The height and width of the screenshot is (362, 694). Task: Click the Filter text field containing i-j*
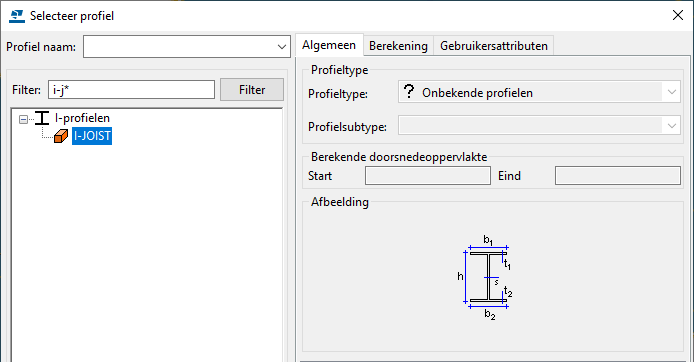(131, 90)
